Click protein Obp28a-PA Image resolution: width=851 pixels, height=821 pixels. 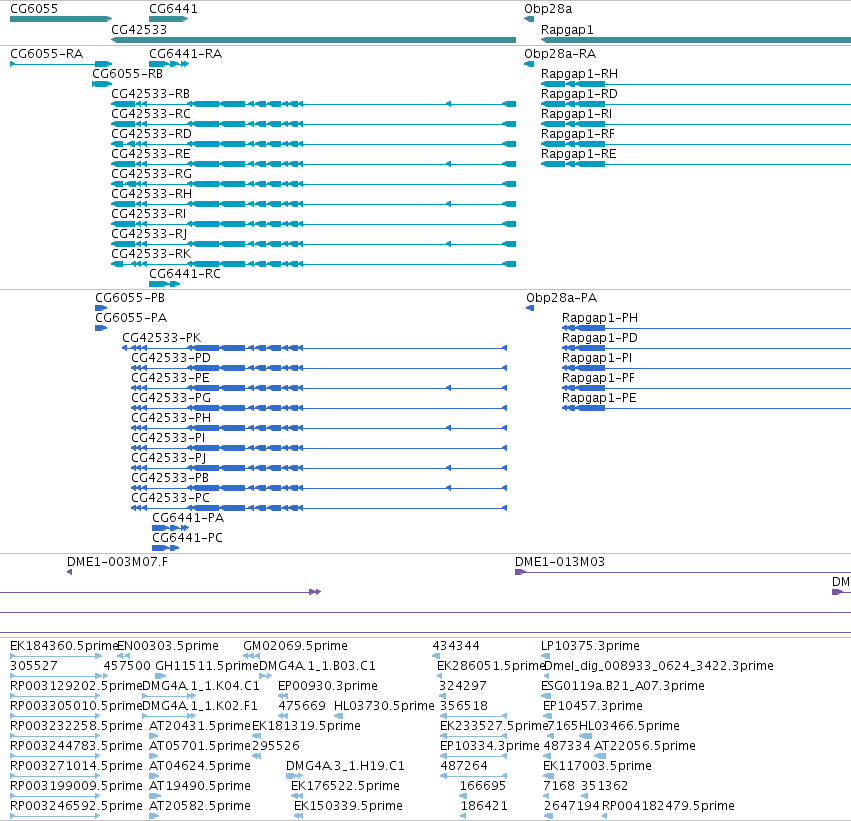(x=561, y=298)
